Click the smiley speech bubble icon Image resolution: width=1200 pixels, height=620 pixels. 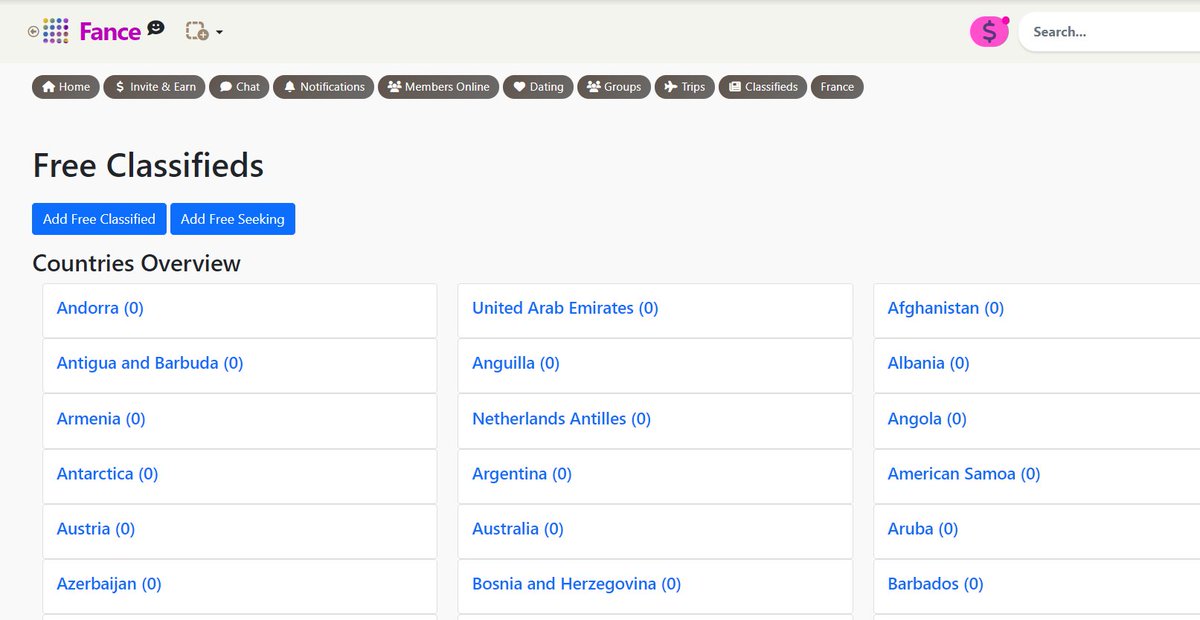(x=155, y=28)
